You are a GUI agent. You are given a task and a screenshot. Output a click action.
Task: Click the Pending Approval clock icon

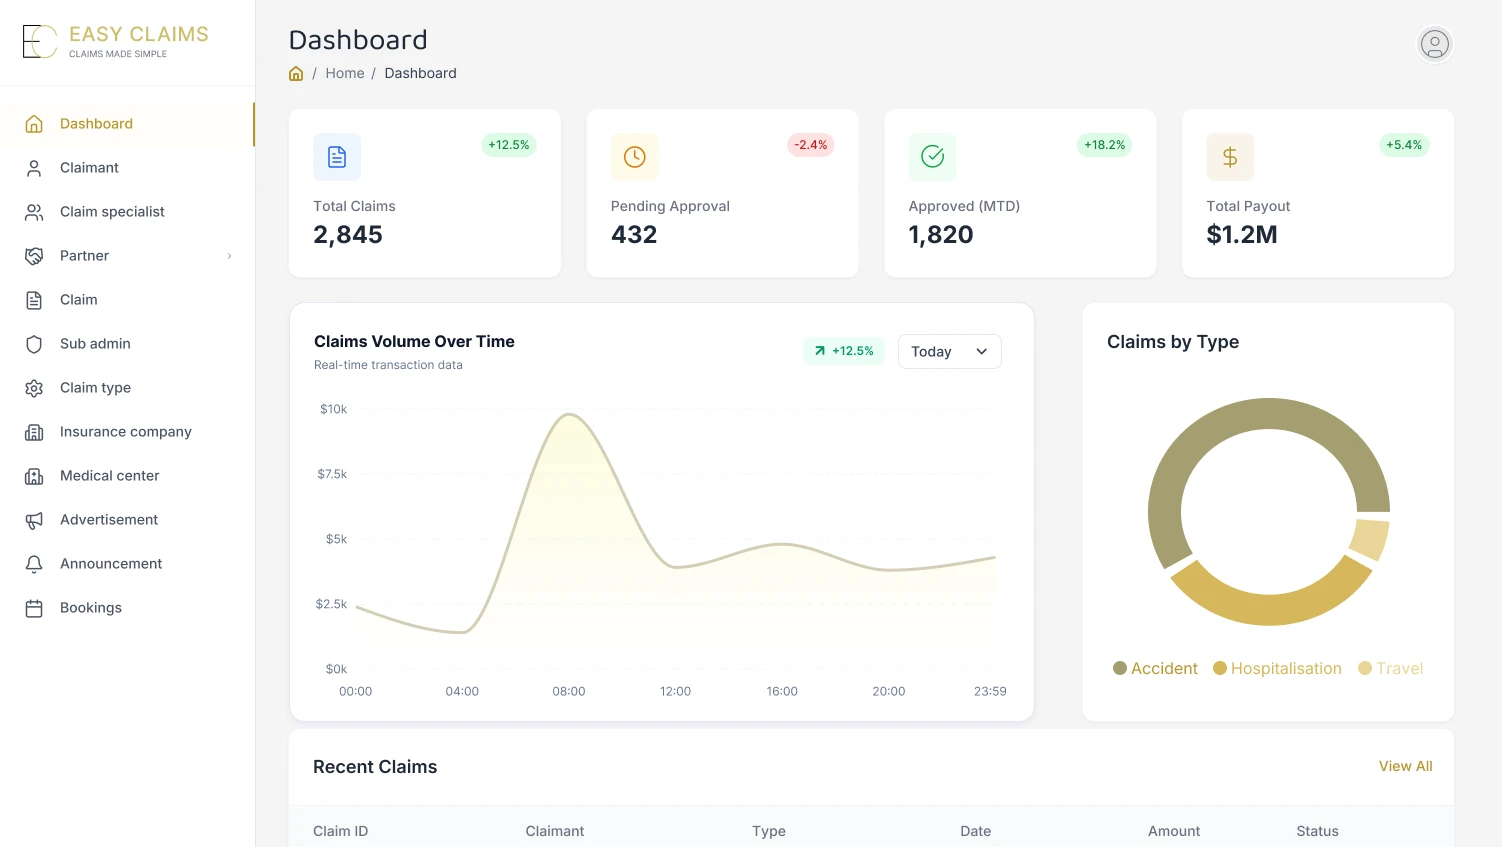coord(635,157)
